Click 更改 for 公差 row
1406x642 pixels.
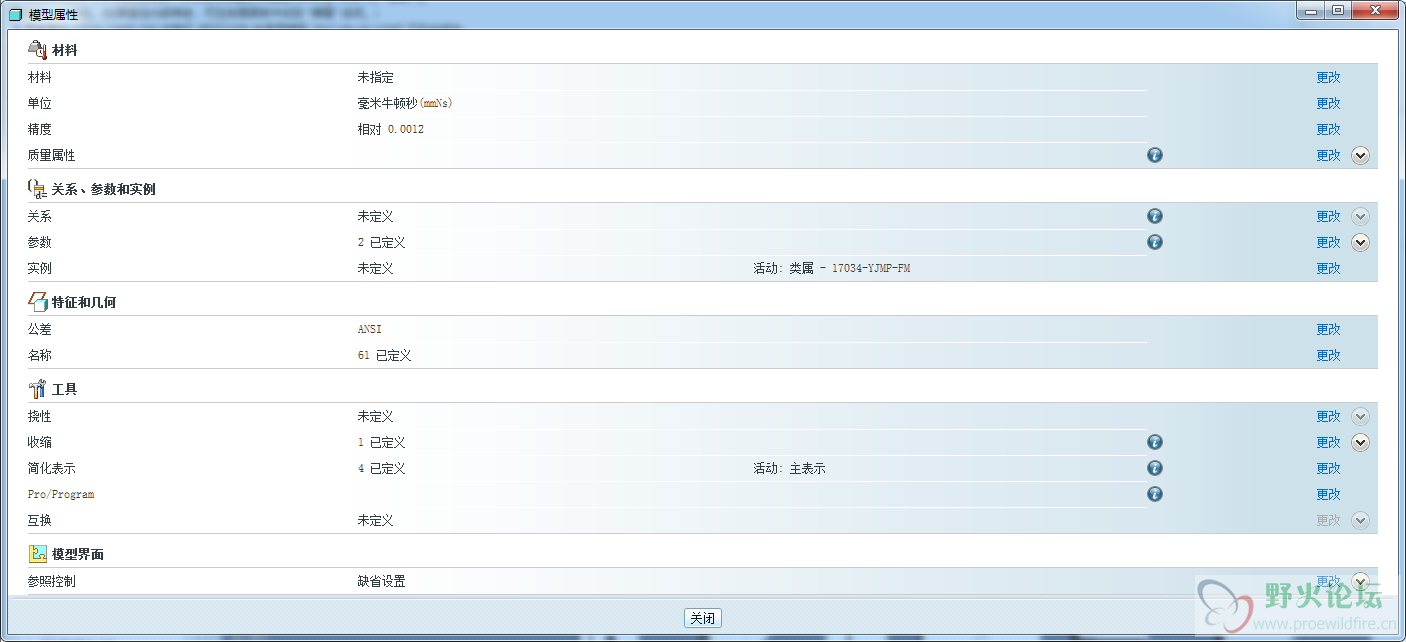tap(1328, 329)
